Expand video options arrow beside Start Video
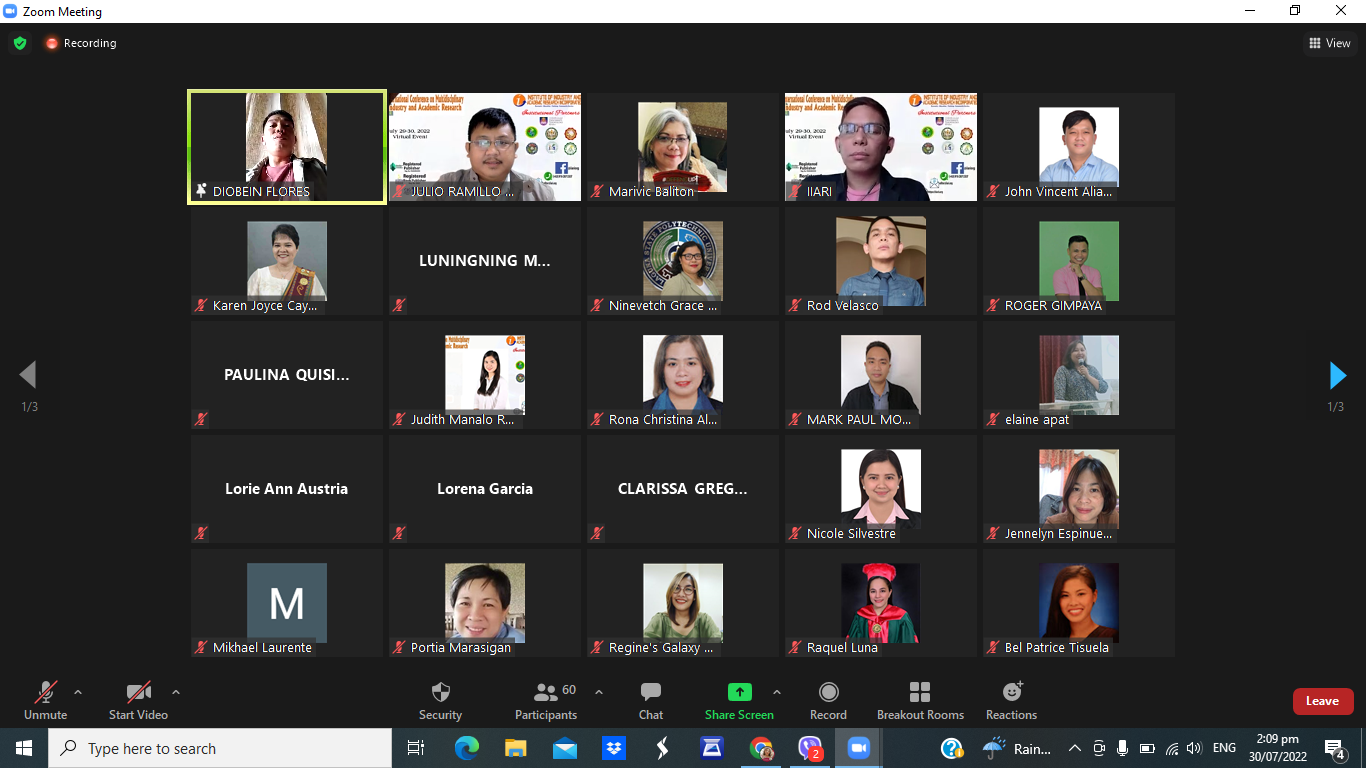This screenshot has width=1366, height=768. (176, 691)
